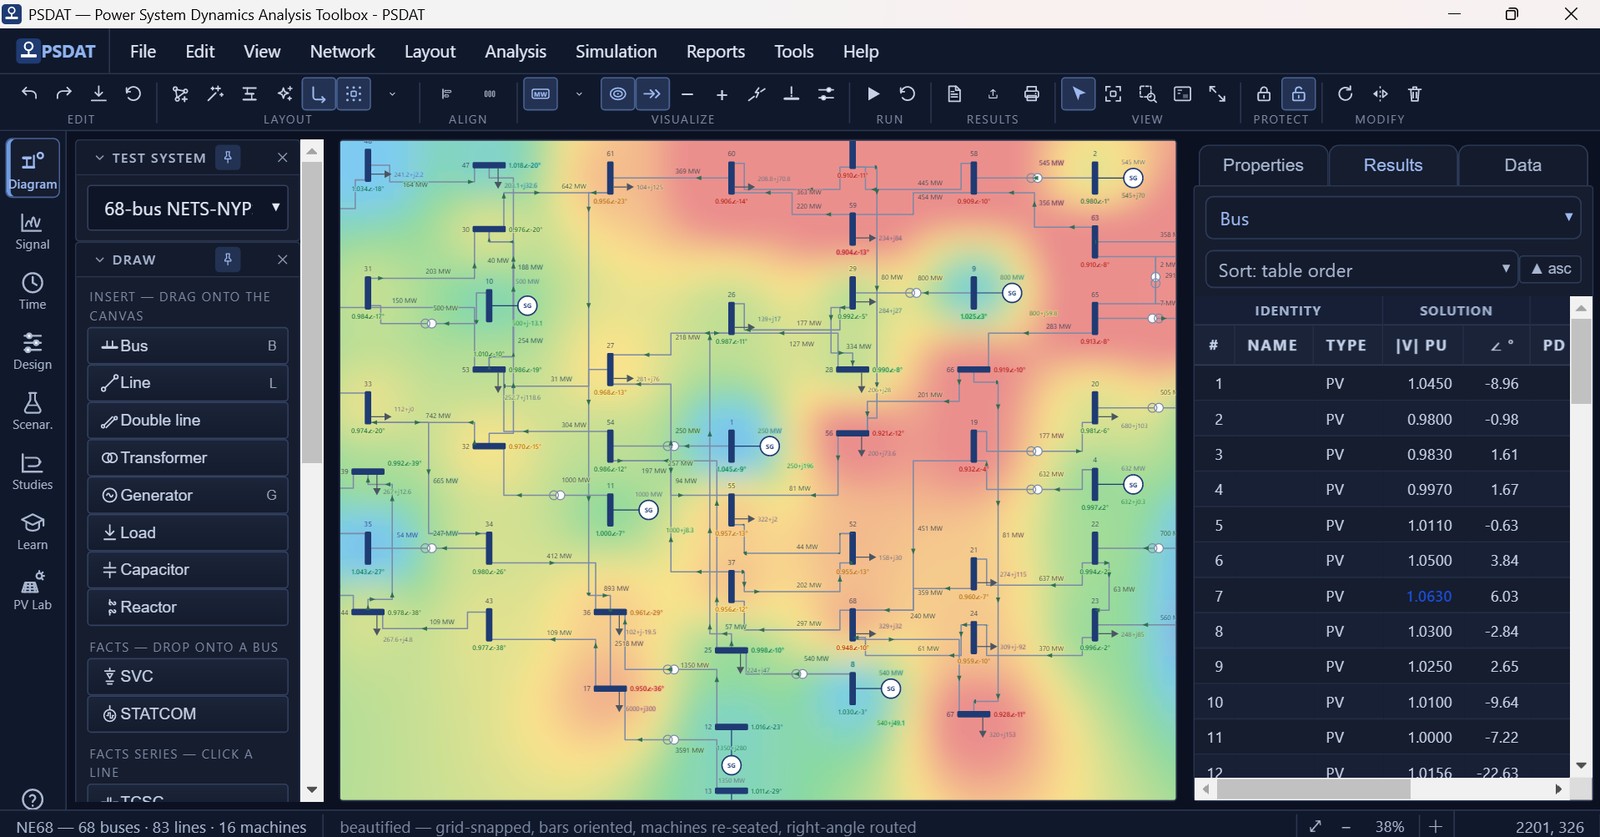Toggle the MW flow labels button

pyautogui.click(x=541, y=94)
